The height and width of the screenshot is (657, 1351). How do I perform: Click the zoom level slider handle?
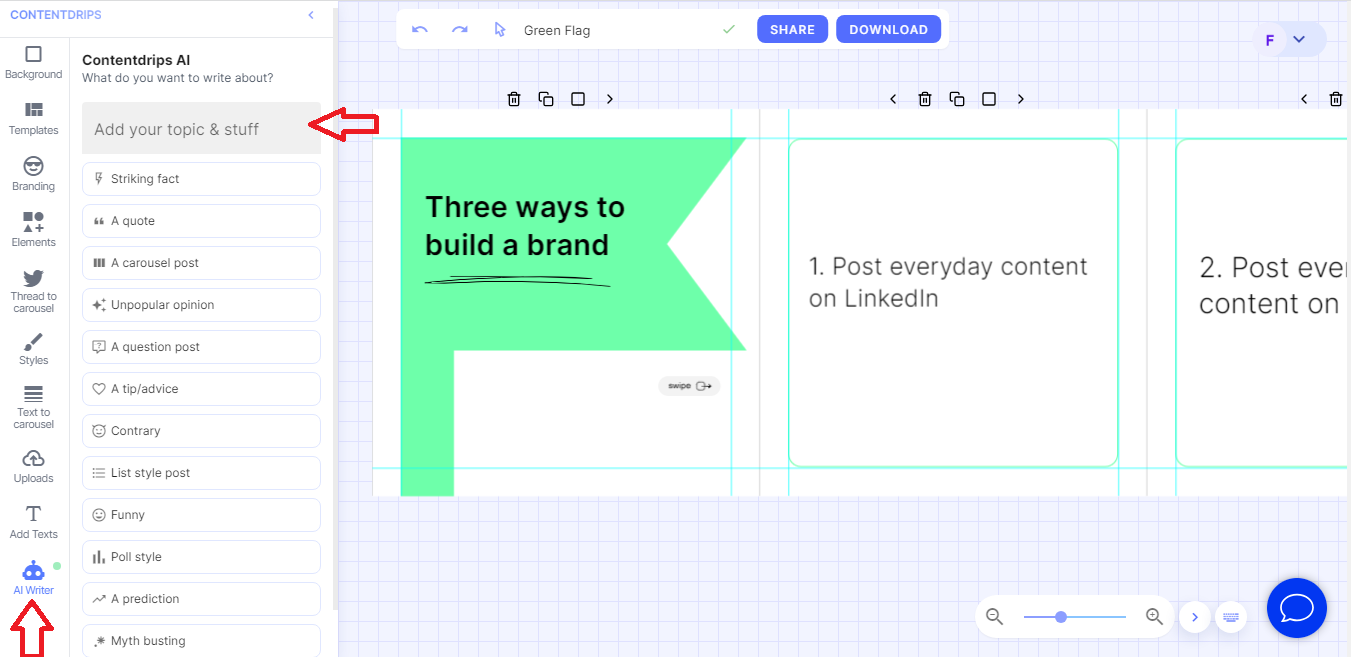(x=1061, y=617)
